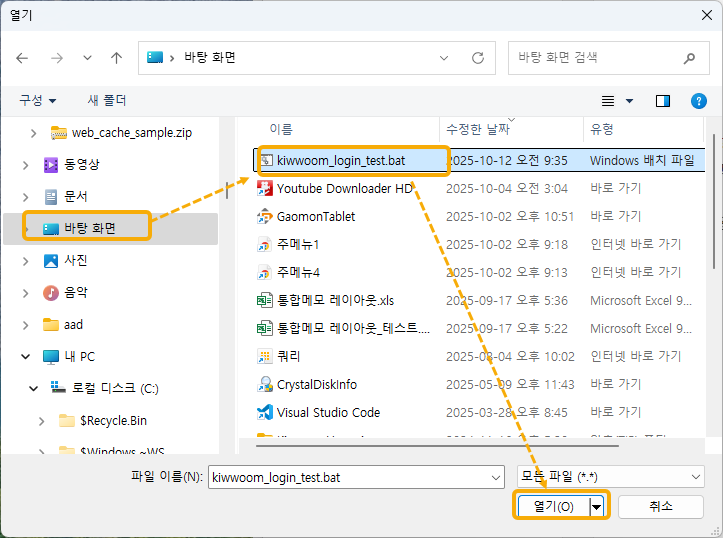Sort files by 수정한 날짜 column

click(478, 130)
